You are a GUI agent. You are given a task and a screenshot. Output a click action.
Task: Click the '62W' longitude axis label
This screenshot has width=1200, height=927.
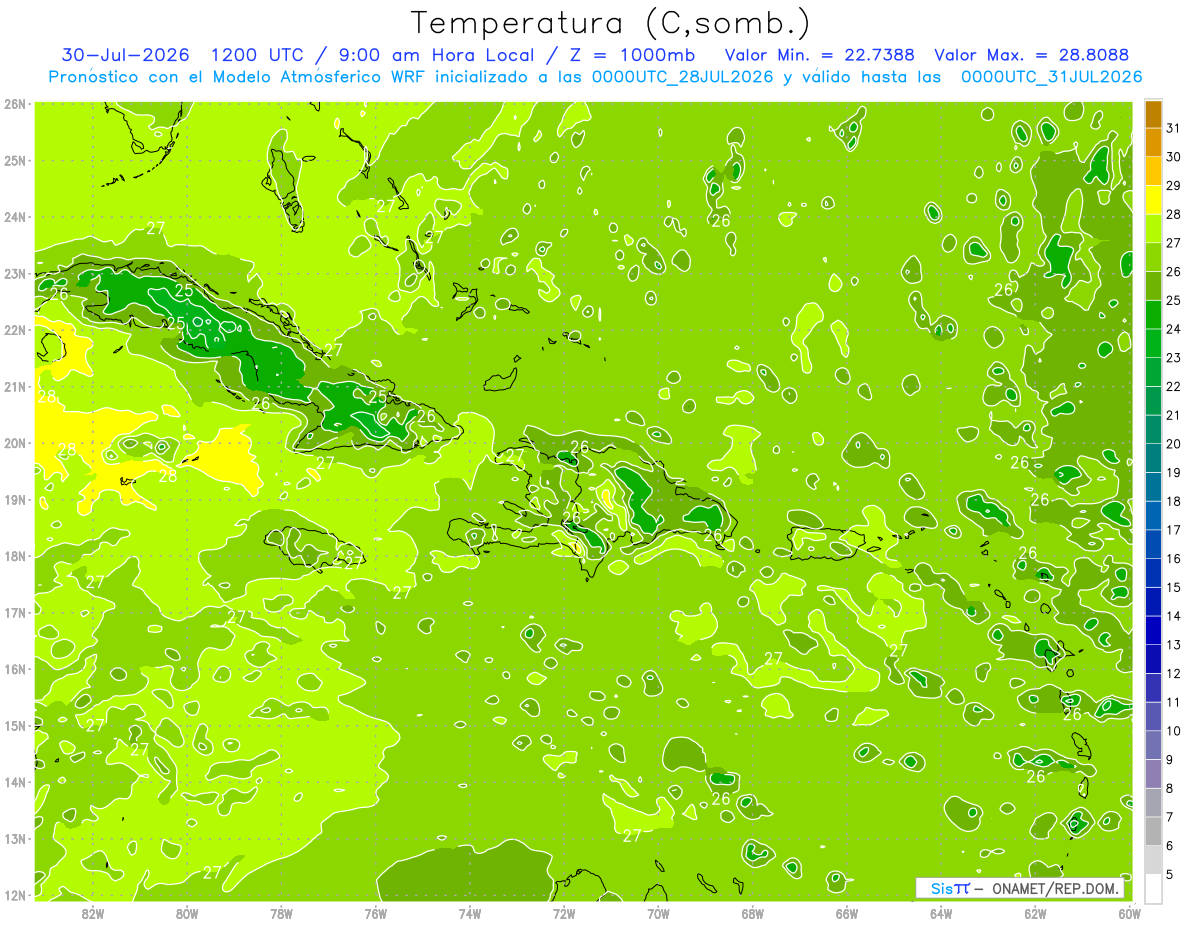pos(1035,913)
